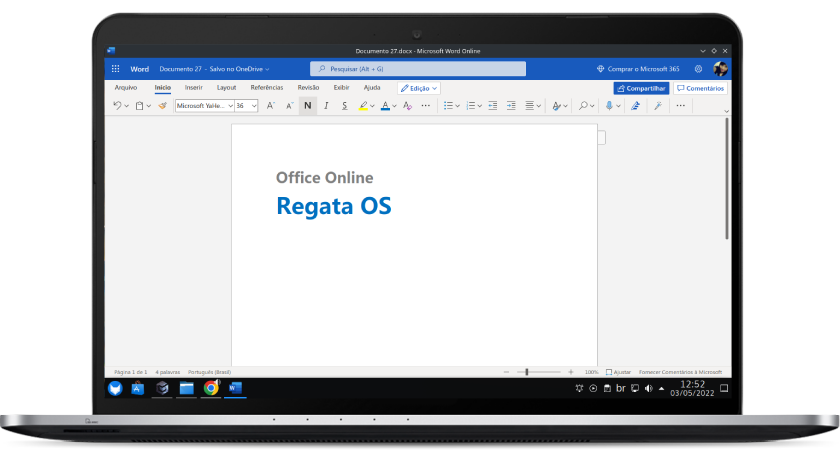Click the paragraph alignment icon
The image size is (840, 454).
click(529, 106)
